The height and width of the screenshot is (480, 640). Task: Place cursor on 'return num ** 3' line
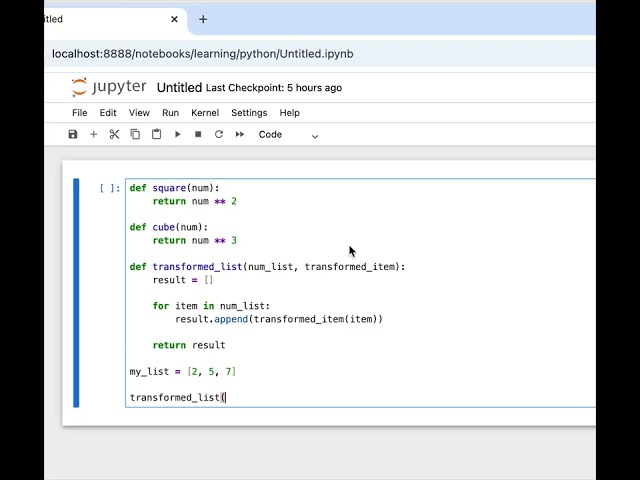[x=195, y=240]
